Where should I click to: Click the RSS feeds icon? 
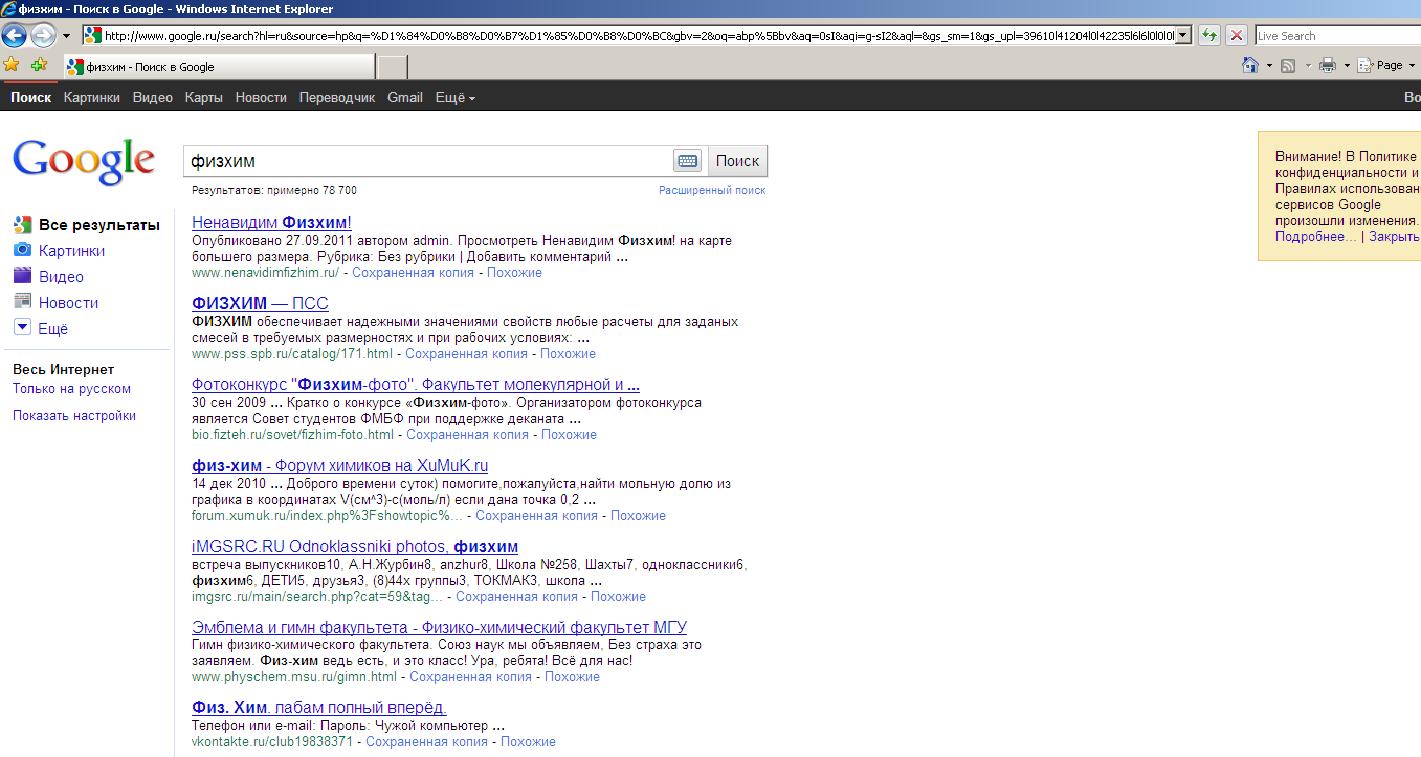(x=1288, y=65)
